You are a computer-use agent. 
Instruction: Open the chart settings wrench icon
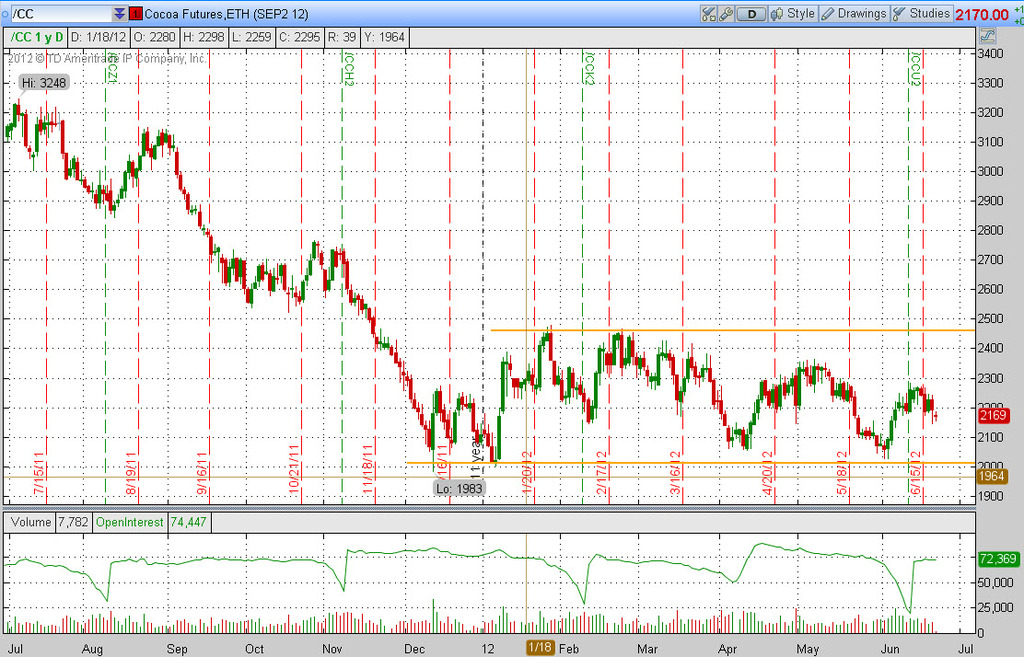[726, 14]
